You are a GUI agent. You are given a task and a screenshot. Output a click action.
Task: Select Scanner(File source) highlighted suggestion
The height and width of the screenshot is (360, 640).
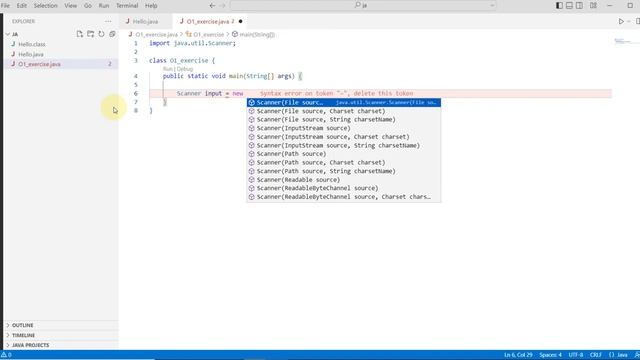tap(344, 102)
